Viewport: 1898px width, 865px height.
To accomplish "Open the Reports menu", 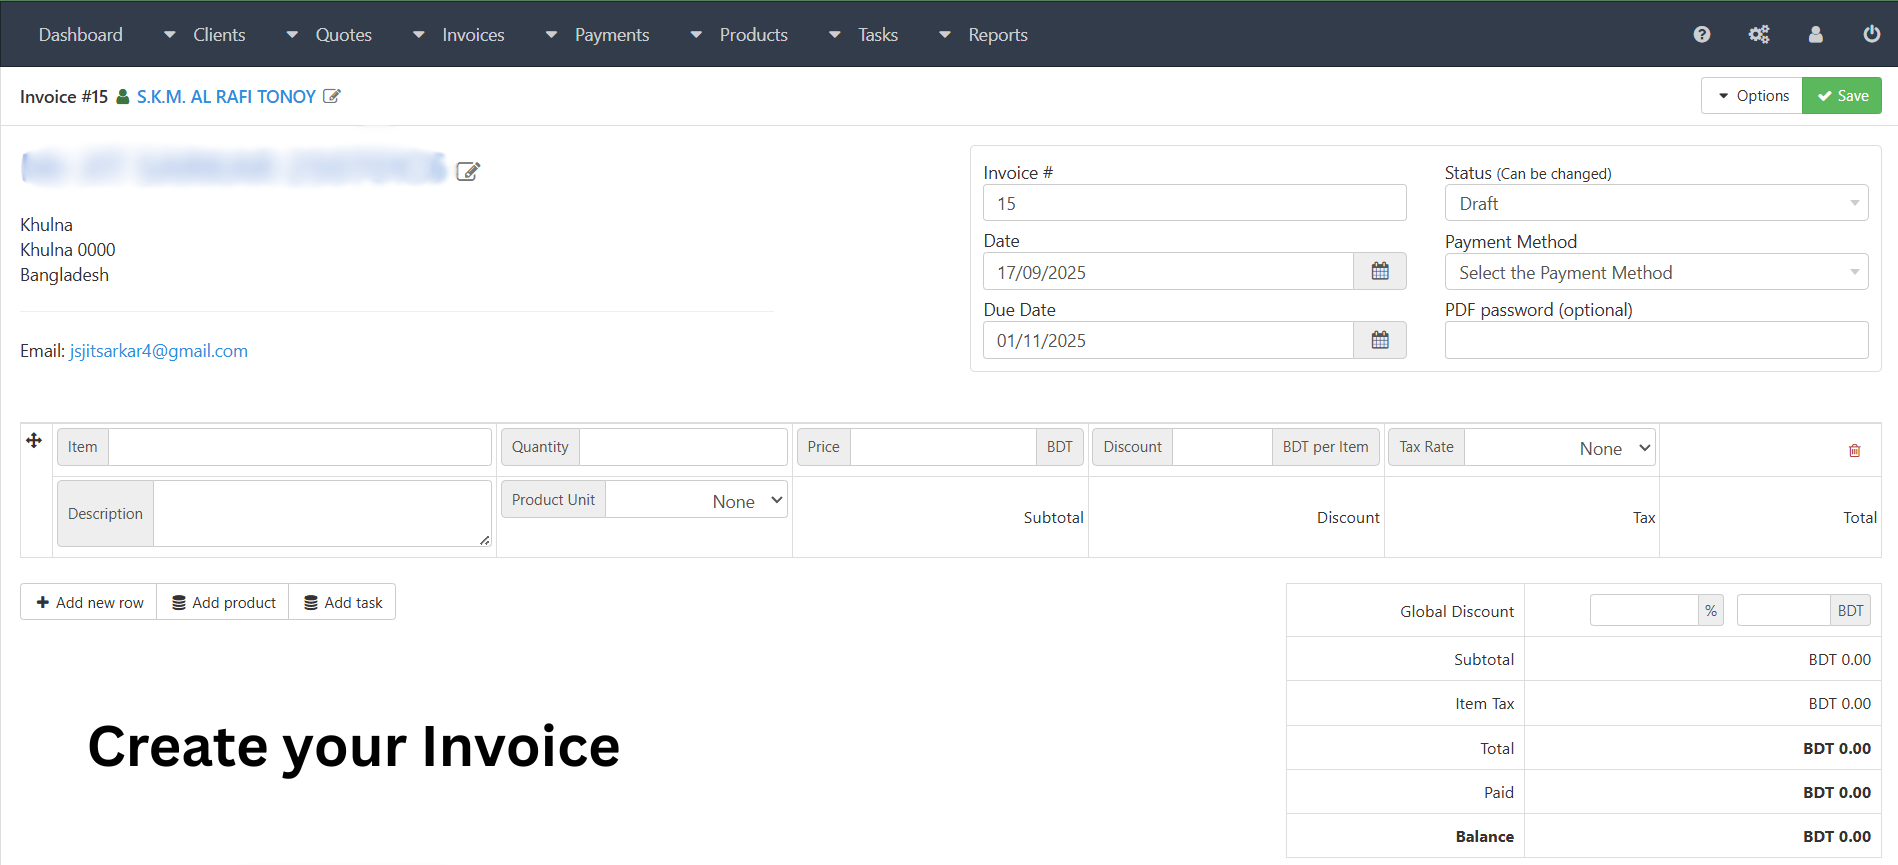I will tap(997, 35).
